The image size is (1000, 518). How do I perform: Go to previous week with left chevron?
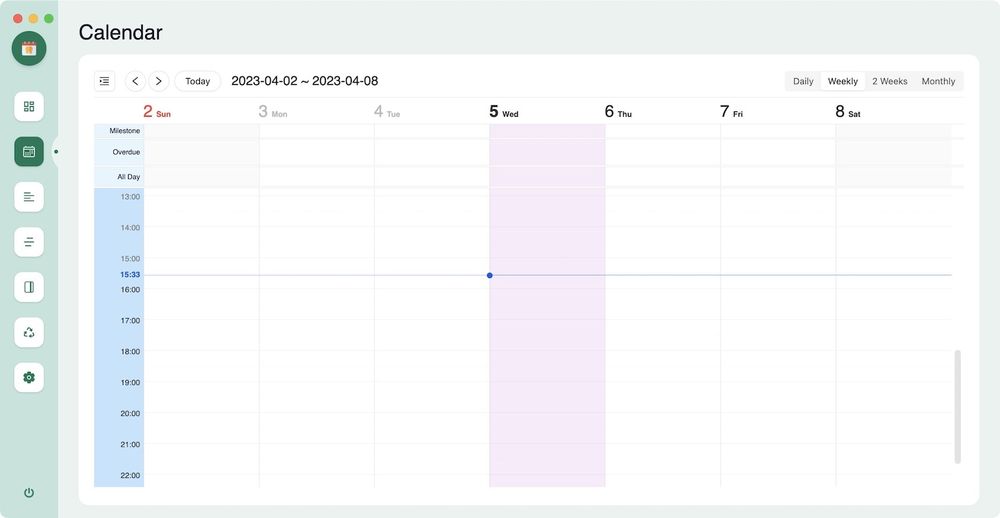point(135,81)
